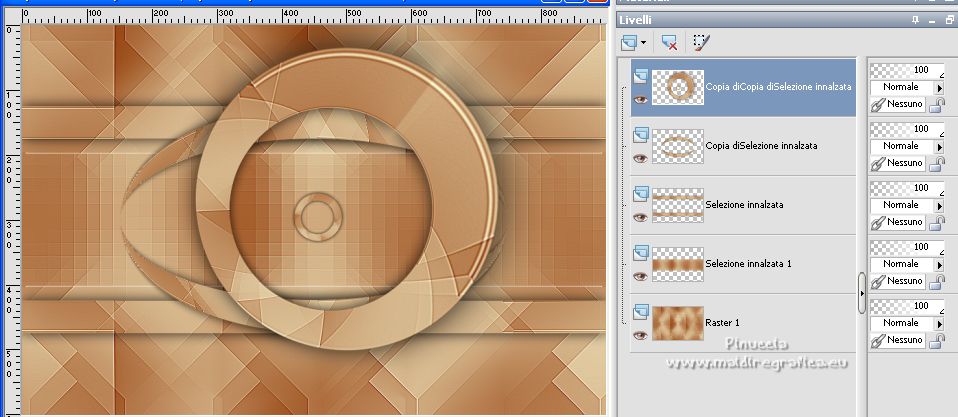This screenshot has width=958, height=417.
Task: Click the raster layer icon of 'Selezione innalzata 1'
Action: pos(640,253)
